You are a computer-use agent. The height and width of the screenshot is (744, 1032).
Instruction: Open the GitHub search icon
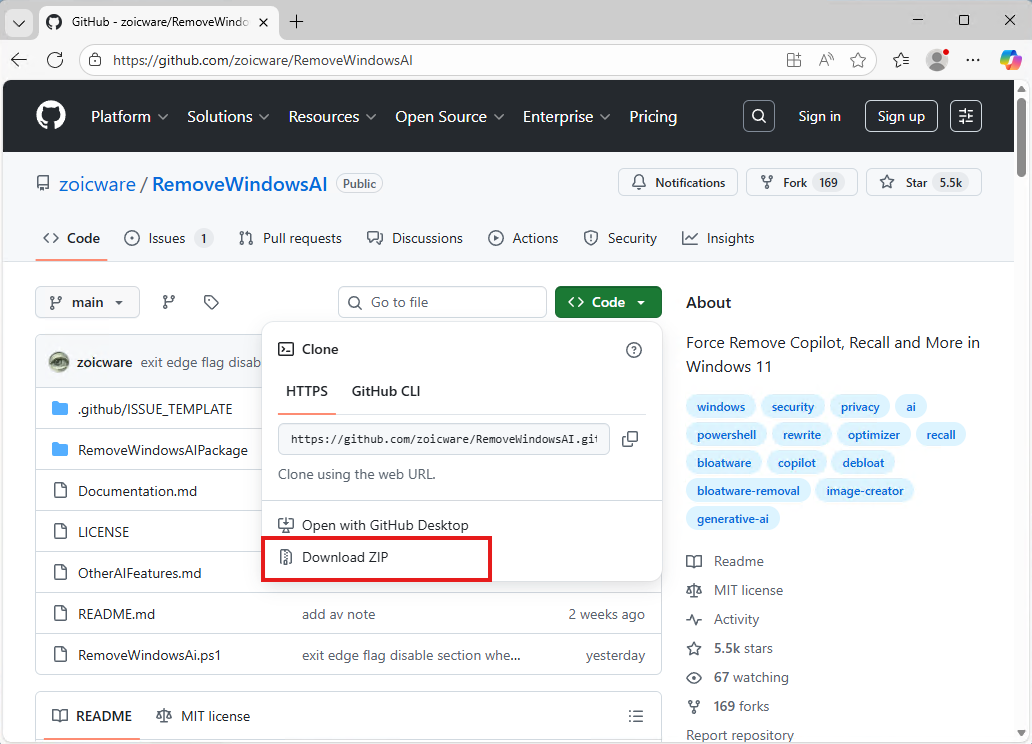coord(759,116)
